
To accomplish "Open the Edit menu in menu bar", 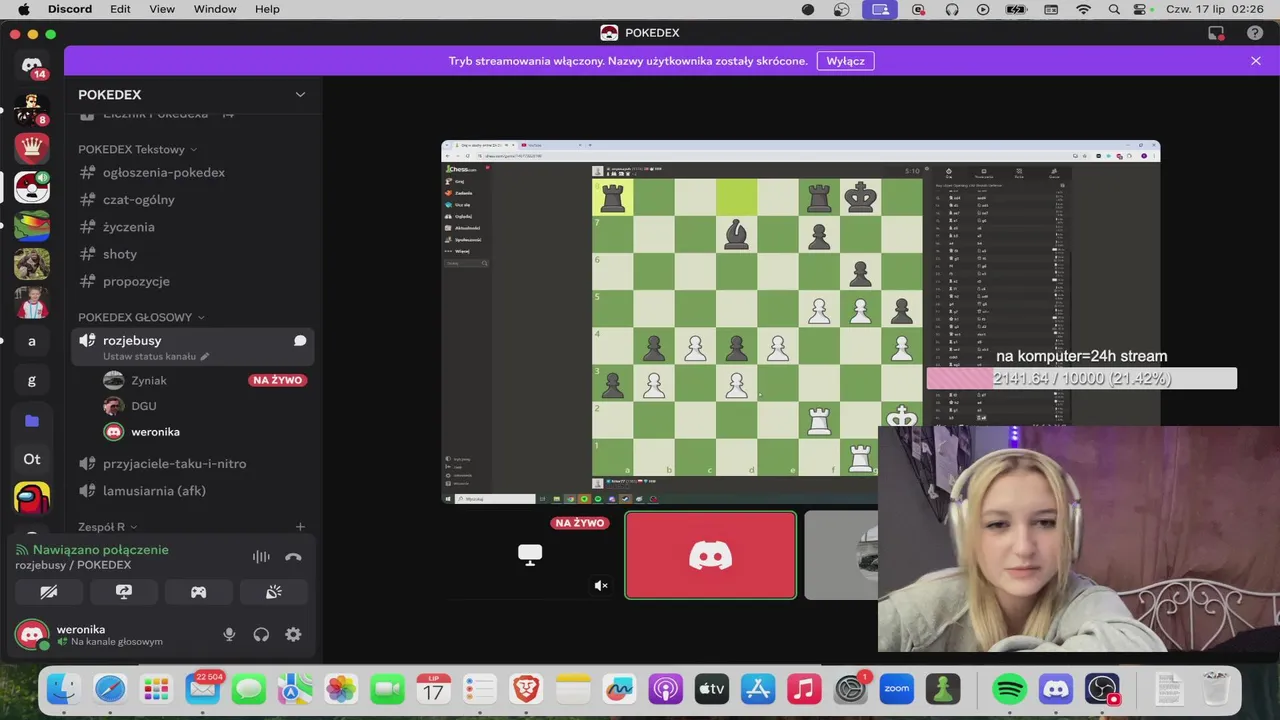I will 120,9.
